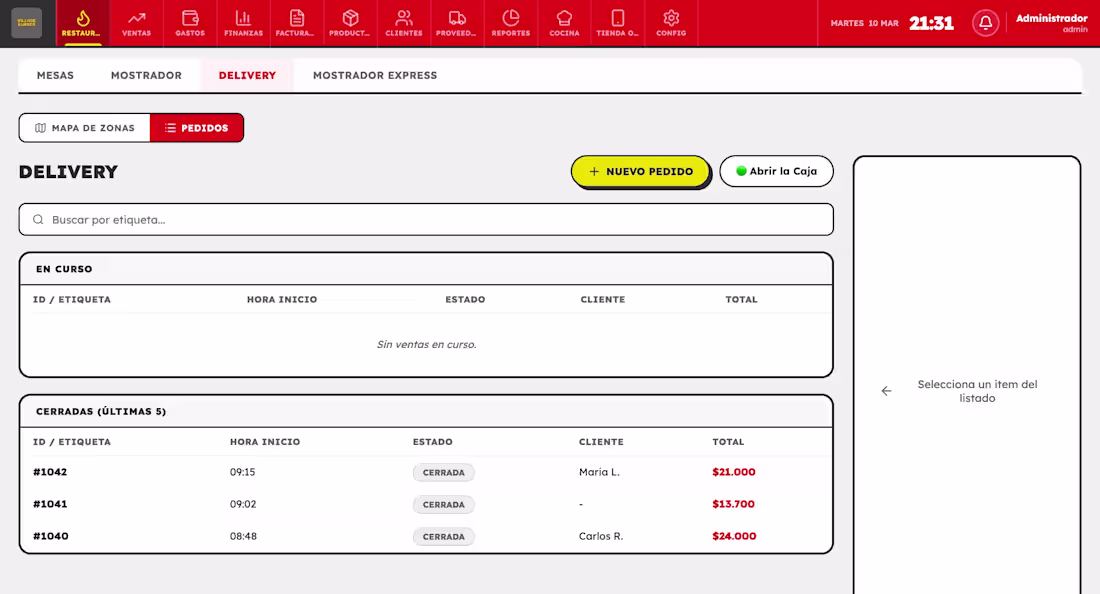Select the Delivery tab
Viewport: 1100px width, 594px height.
(x=247, y=75)
